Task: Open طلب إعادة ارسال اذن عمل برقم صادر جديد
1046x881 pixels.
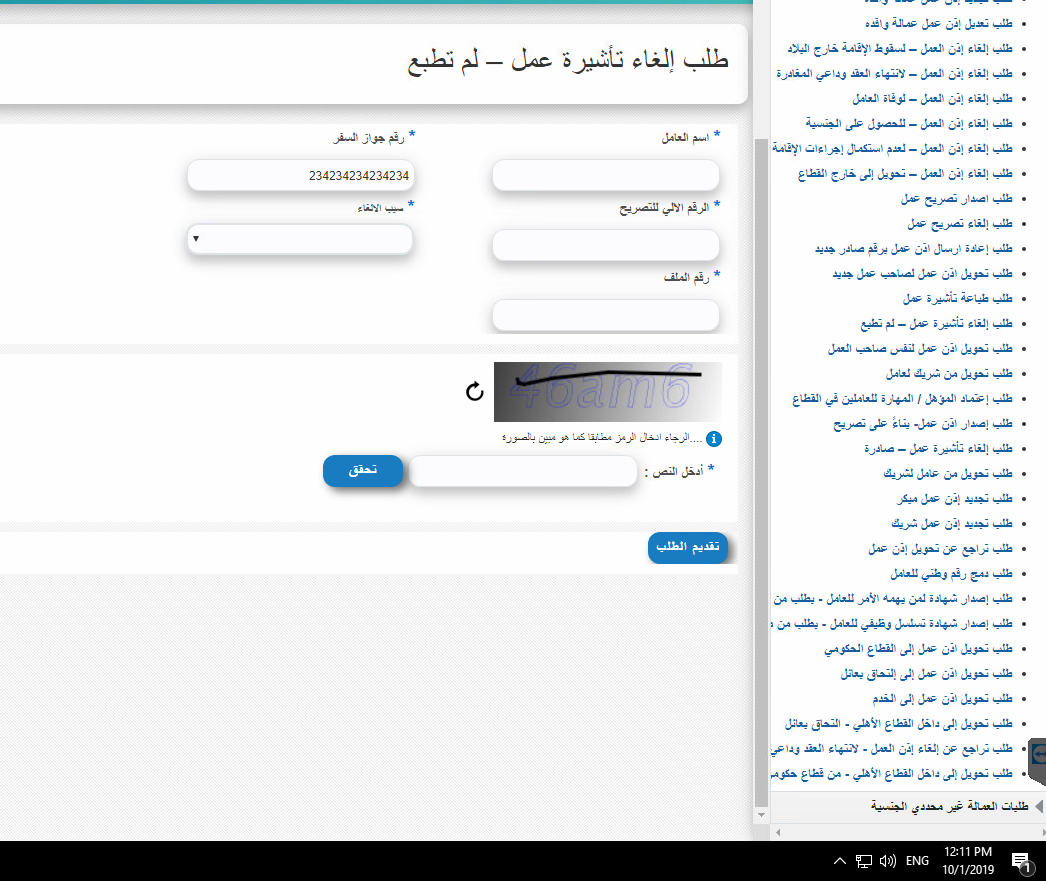Action: click(914, 249)
